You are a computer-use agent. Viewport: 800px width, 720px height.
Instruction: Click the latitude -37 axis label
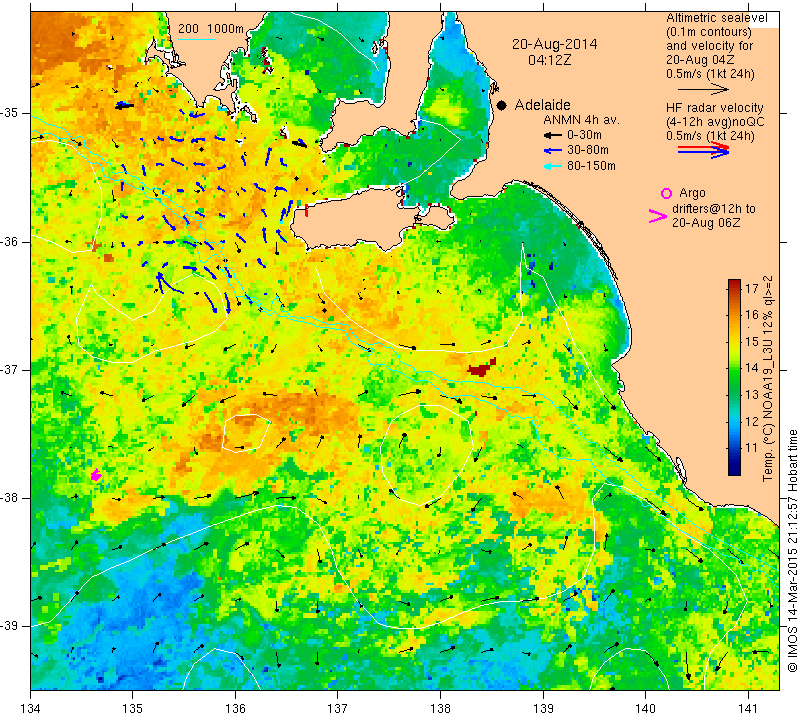pos(10,369)
